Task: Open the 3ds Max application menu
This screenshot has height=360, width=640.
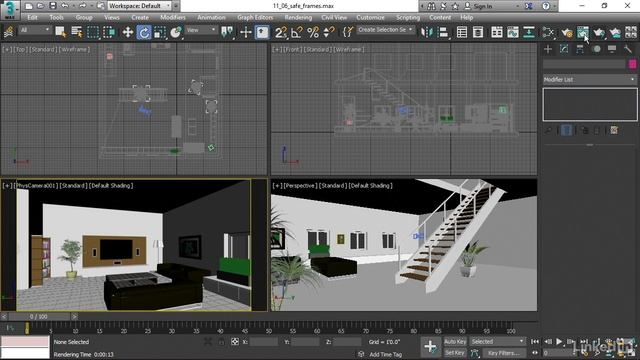Action: pyautogui.click(x=10, y=10)
